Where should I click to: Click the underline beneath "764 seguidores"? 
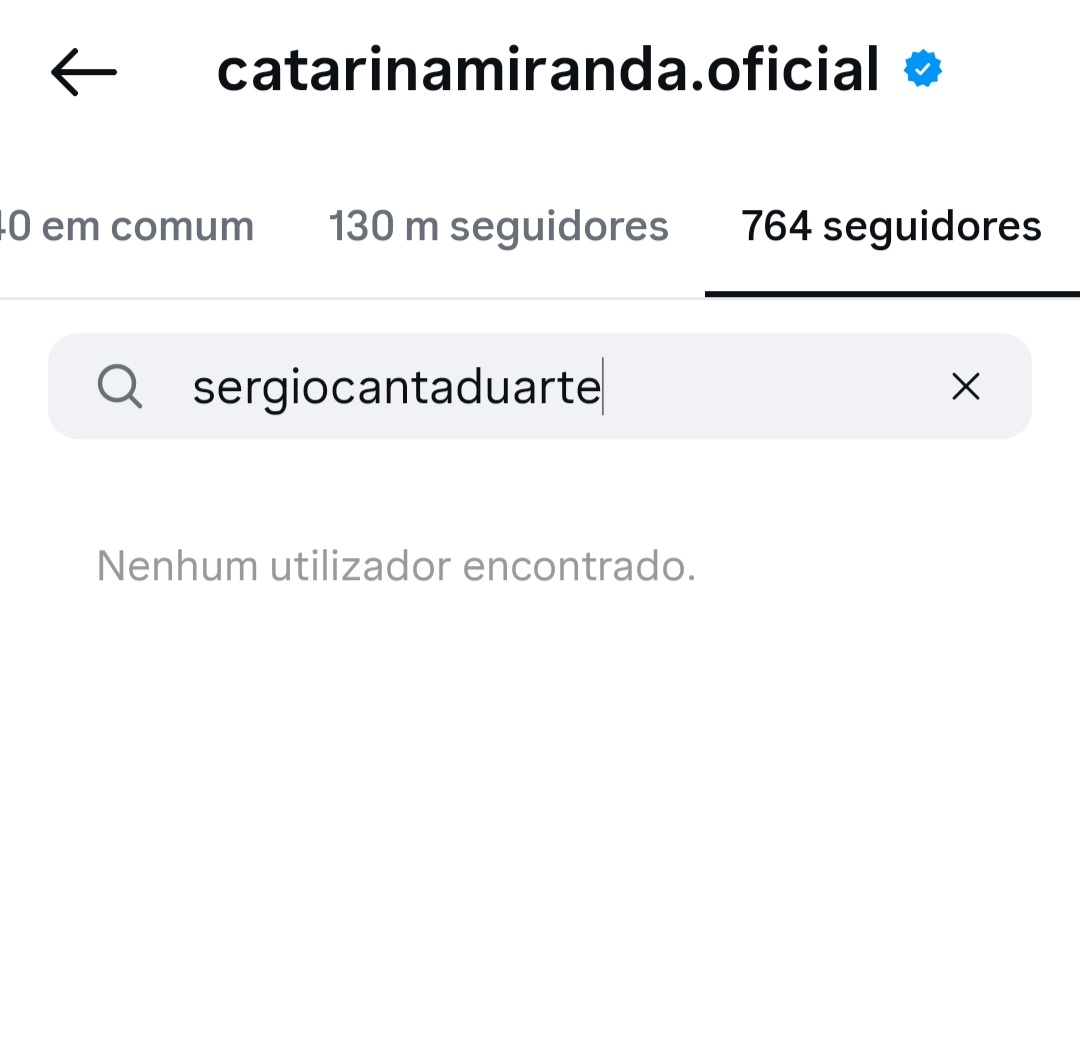coord(891,294)
